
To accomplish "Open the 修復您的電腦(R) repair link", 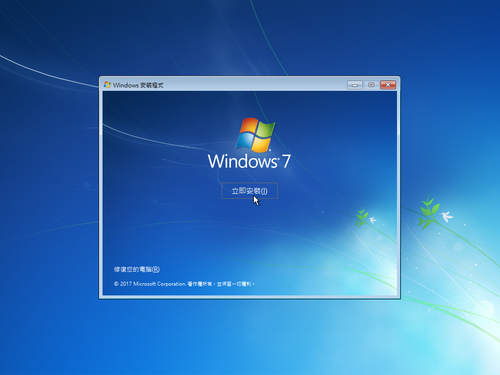I will click(x=137, y=269).
